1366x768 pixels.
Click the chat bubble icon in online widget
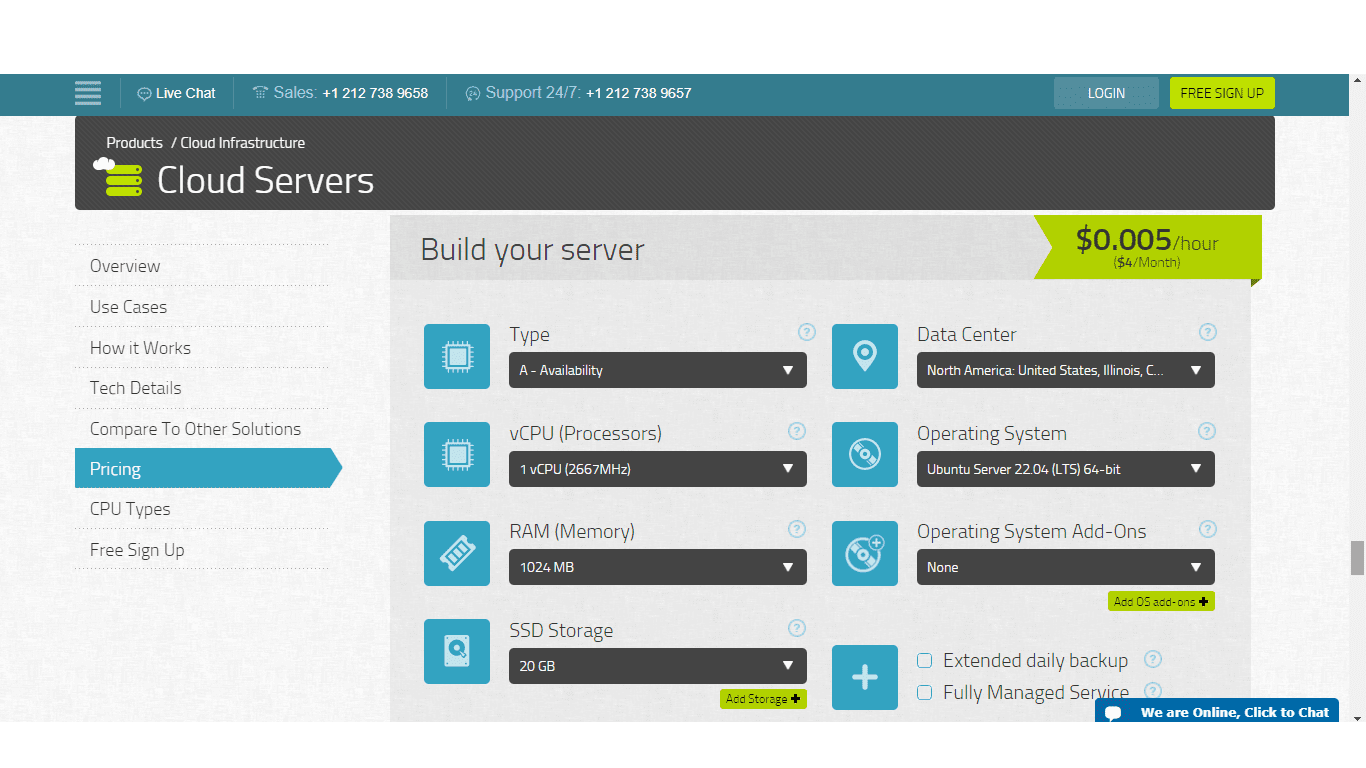point(1113,713)
